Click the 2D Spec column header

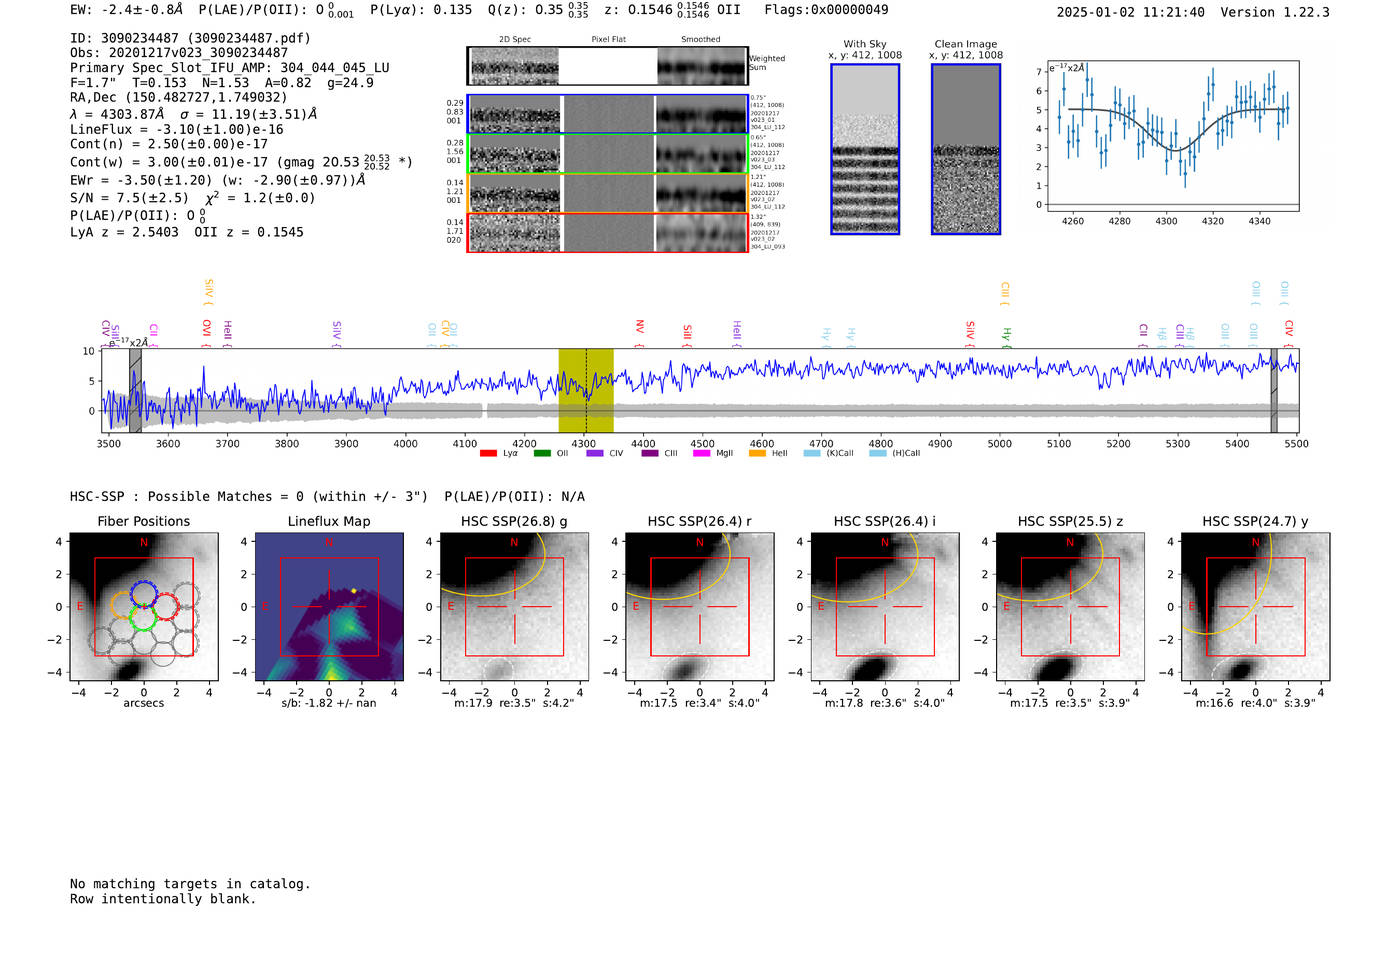point(515,39)
